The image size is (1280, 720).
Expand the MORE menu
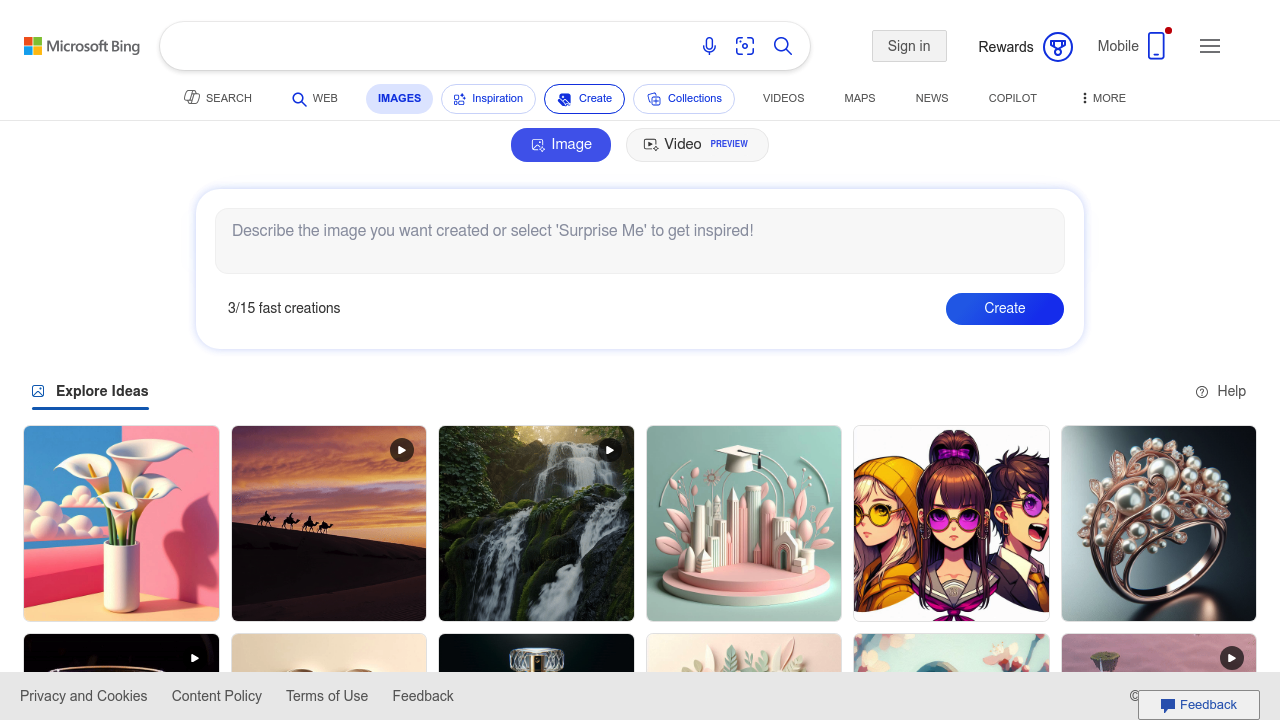coord(1103,98)
